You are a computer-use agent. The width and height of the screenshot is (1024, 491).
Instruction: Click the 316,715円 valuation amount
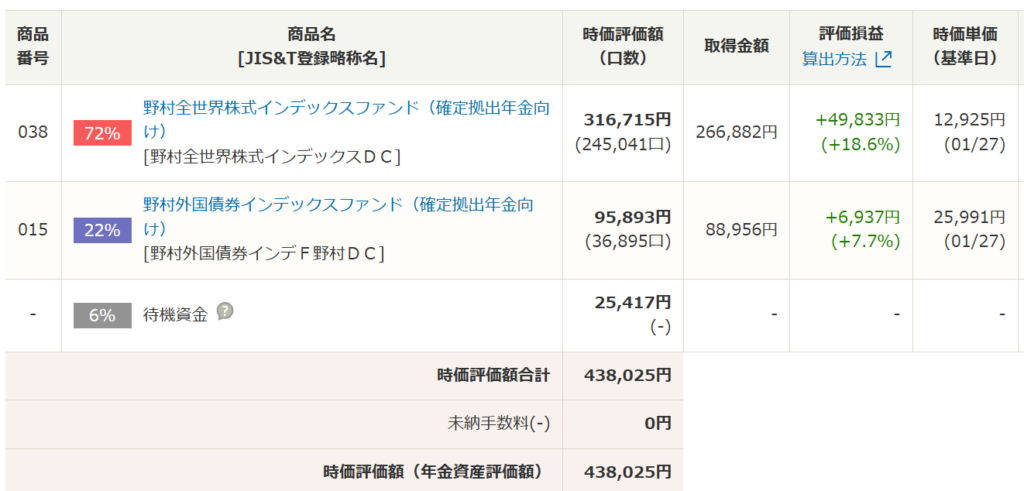[x=627, y=120]
